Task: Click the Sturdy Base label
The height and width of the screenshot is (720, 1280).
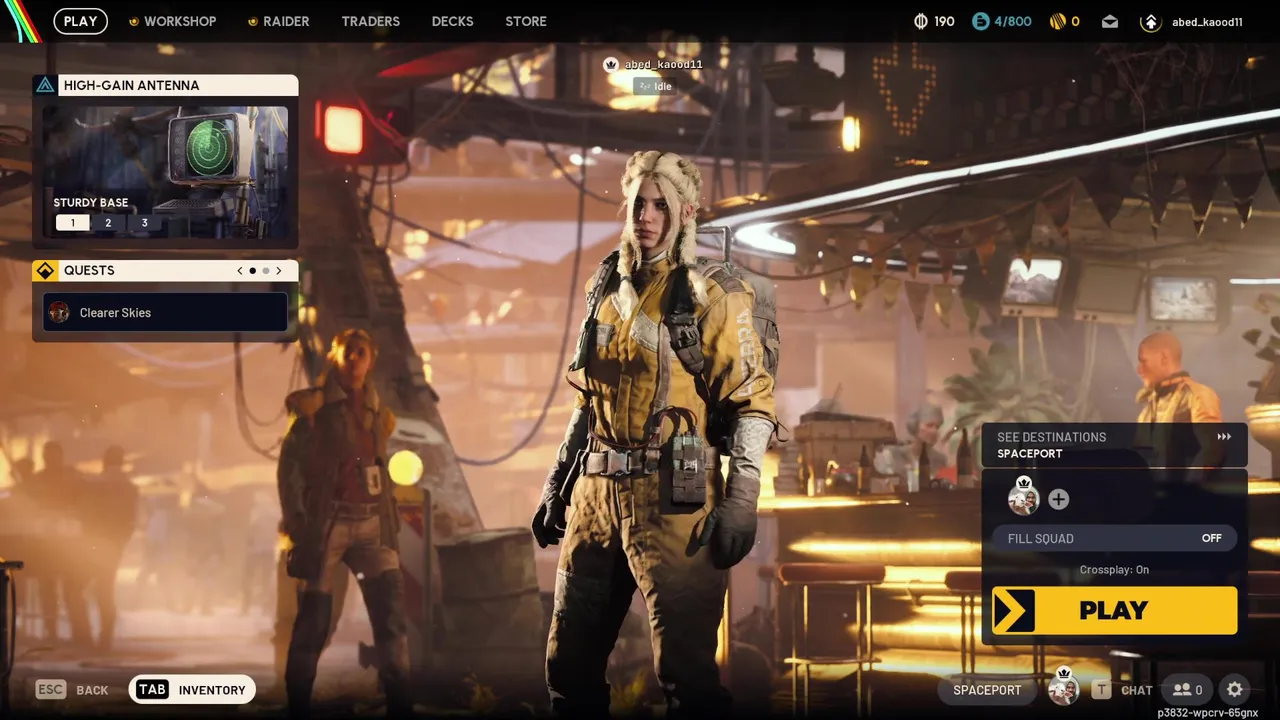Action: pos(91,202)
